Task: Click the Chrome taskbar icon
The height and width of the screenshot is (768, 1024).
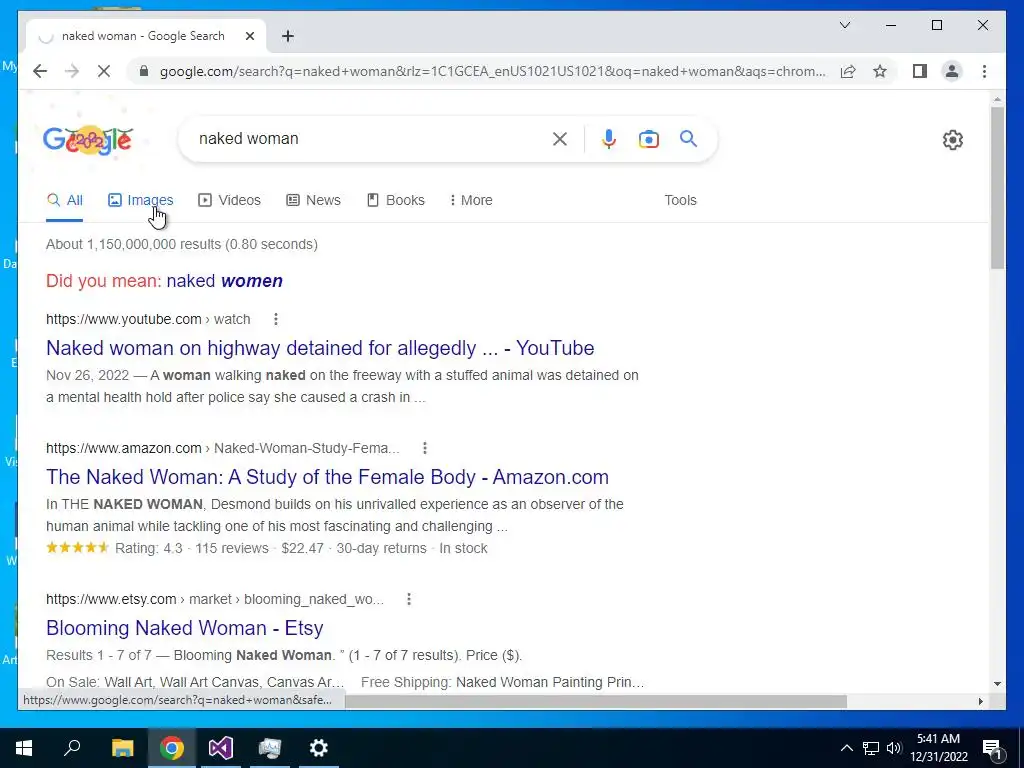Action: pyautogui.click(x=172, y=748)
